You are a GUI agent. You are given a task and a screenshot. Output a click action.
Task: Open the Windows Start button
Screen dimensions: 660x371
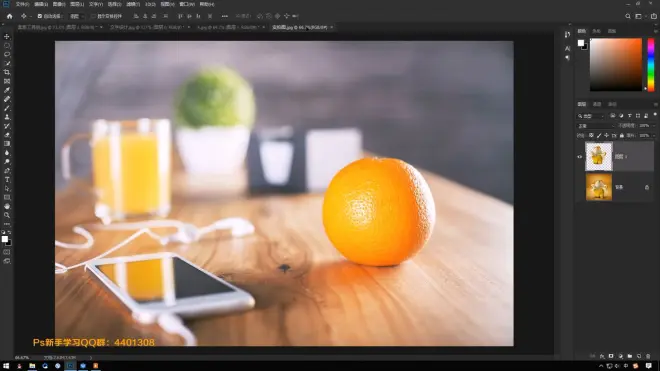click(6, 366)
